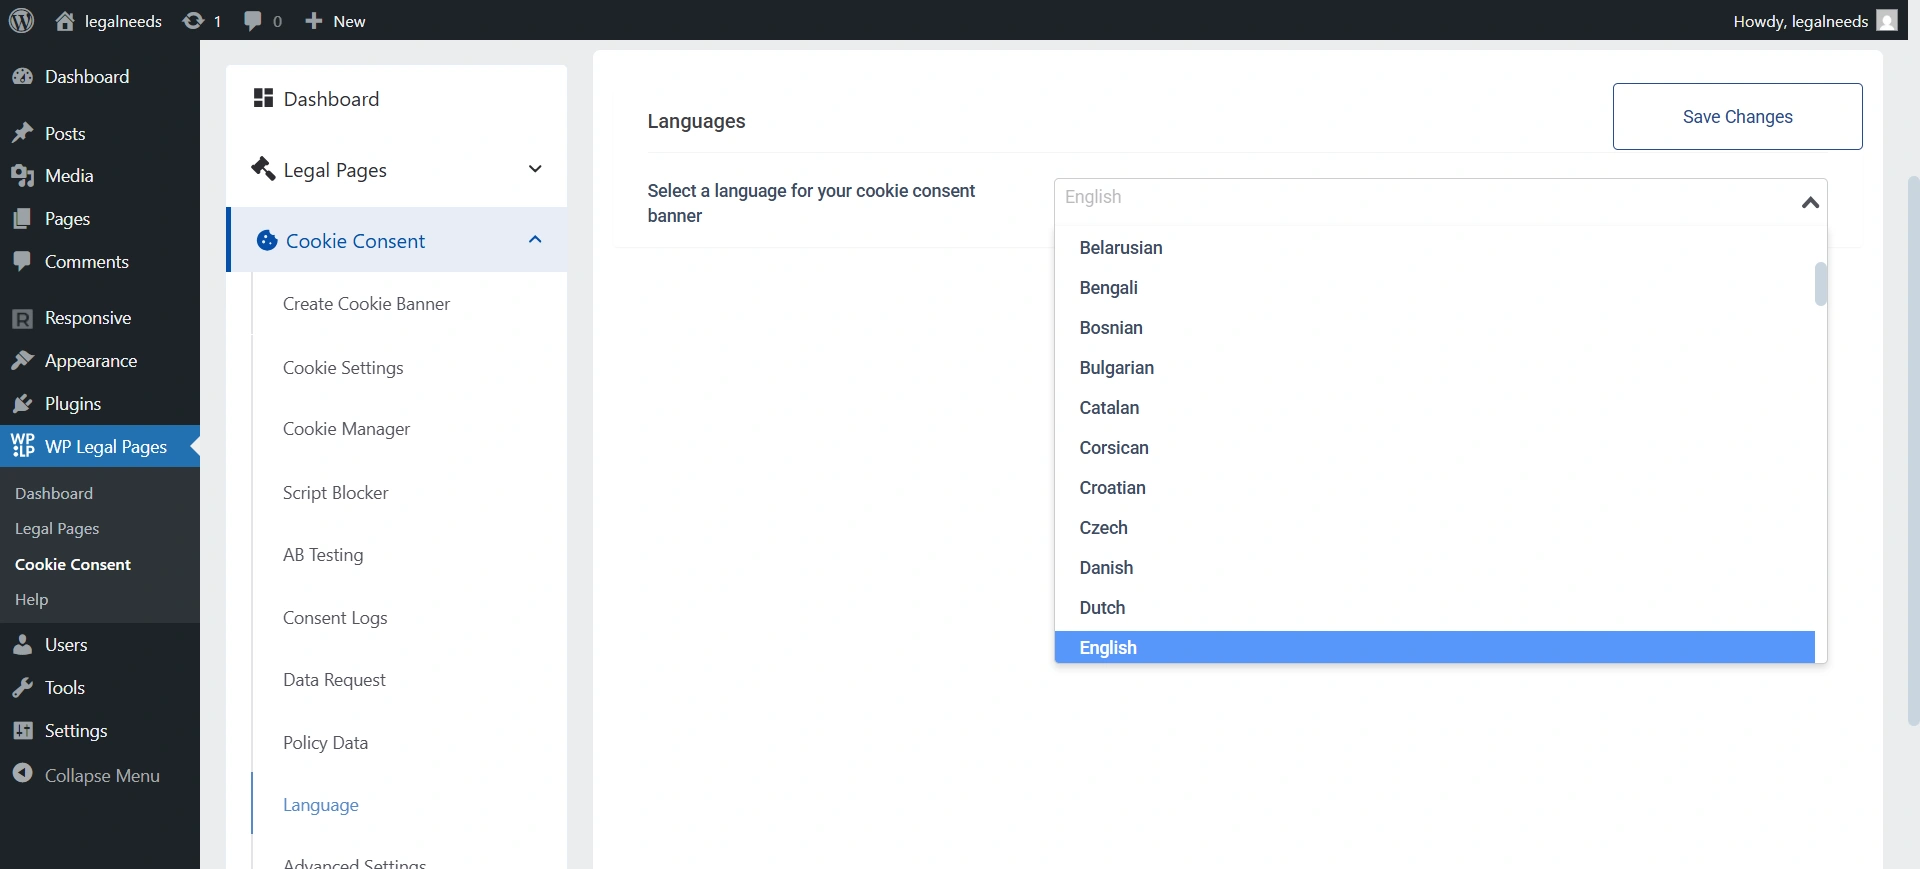
Task: Click the Save Changes button
Action: [x=1737, y=117]
